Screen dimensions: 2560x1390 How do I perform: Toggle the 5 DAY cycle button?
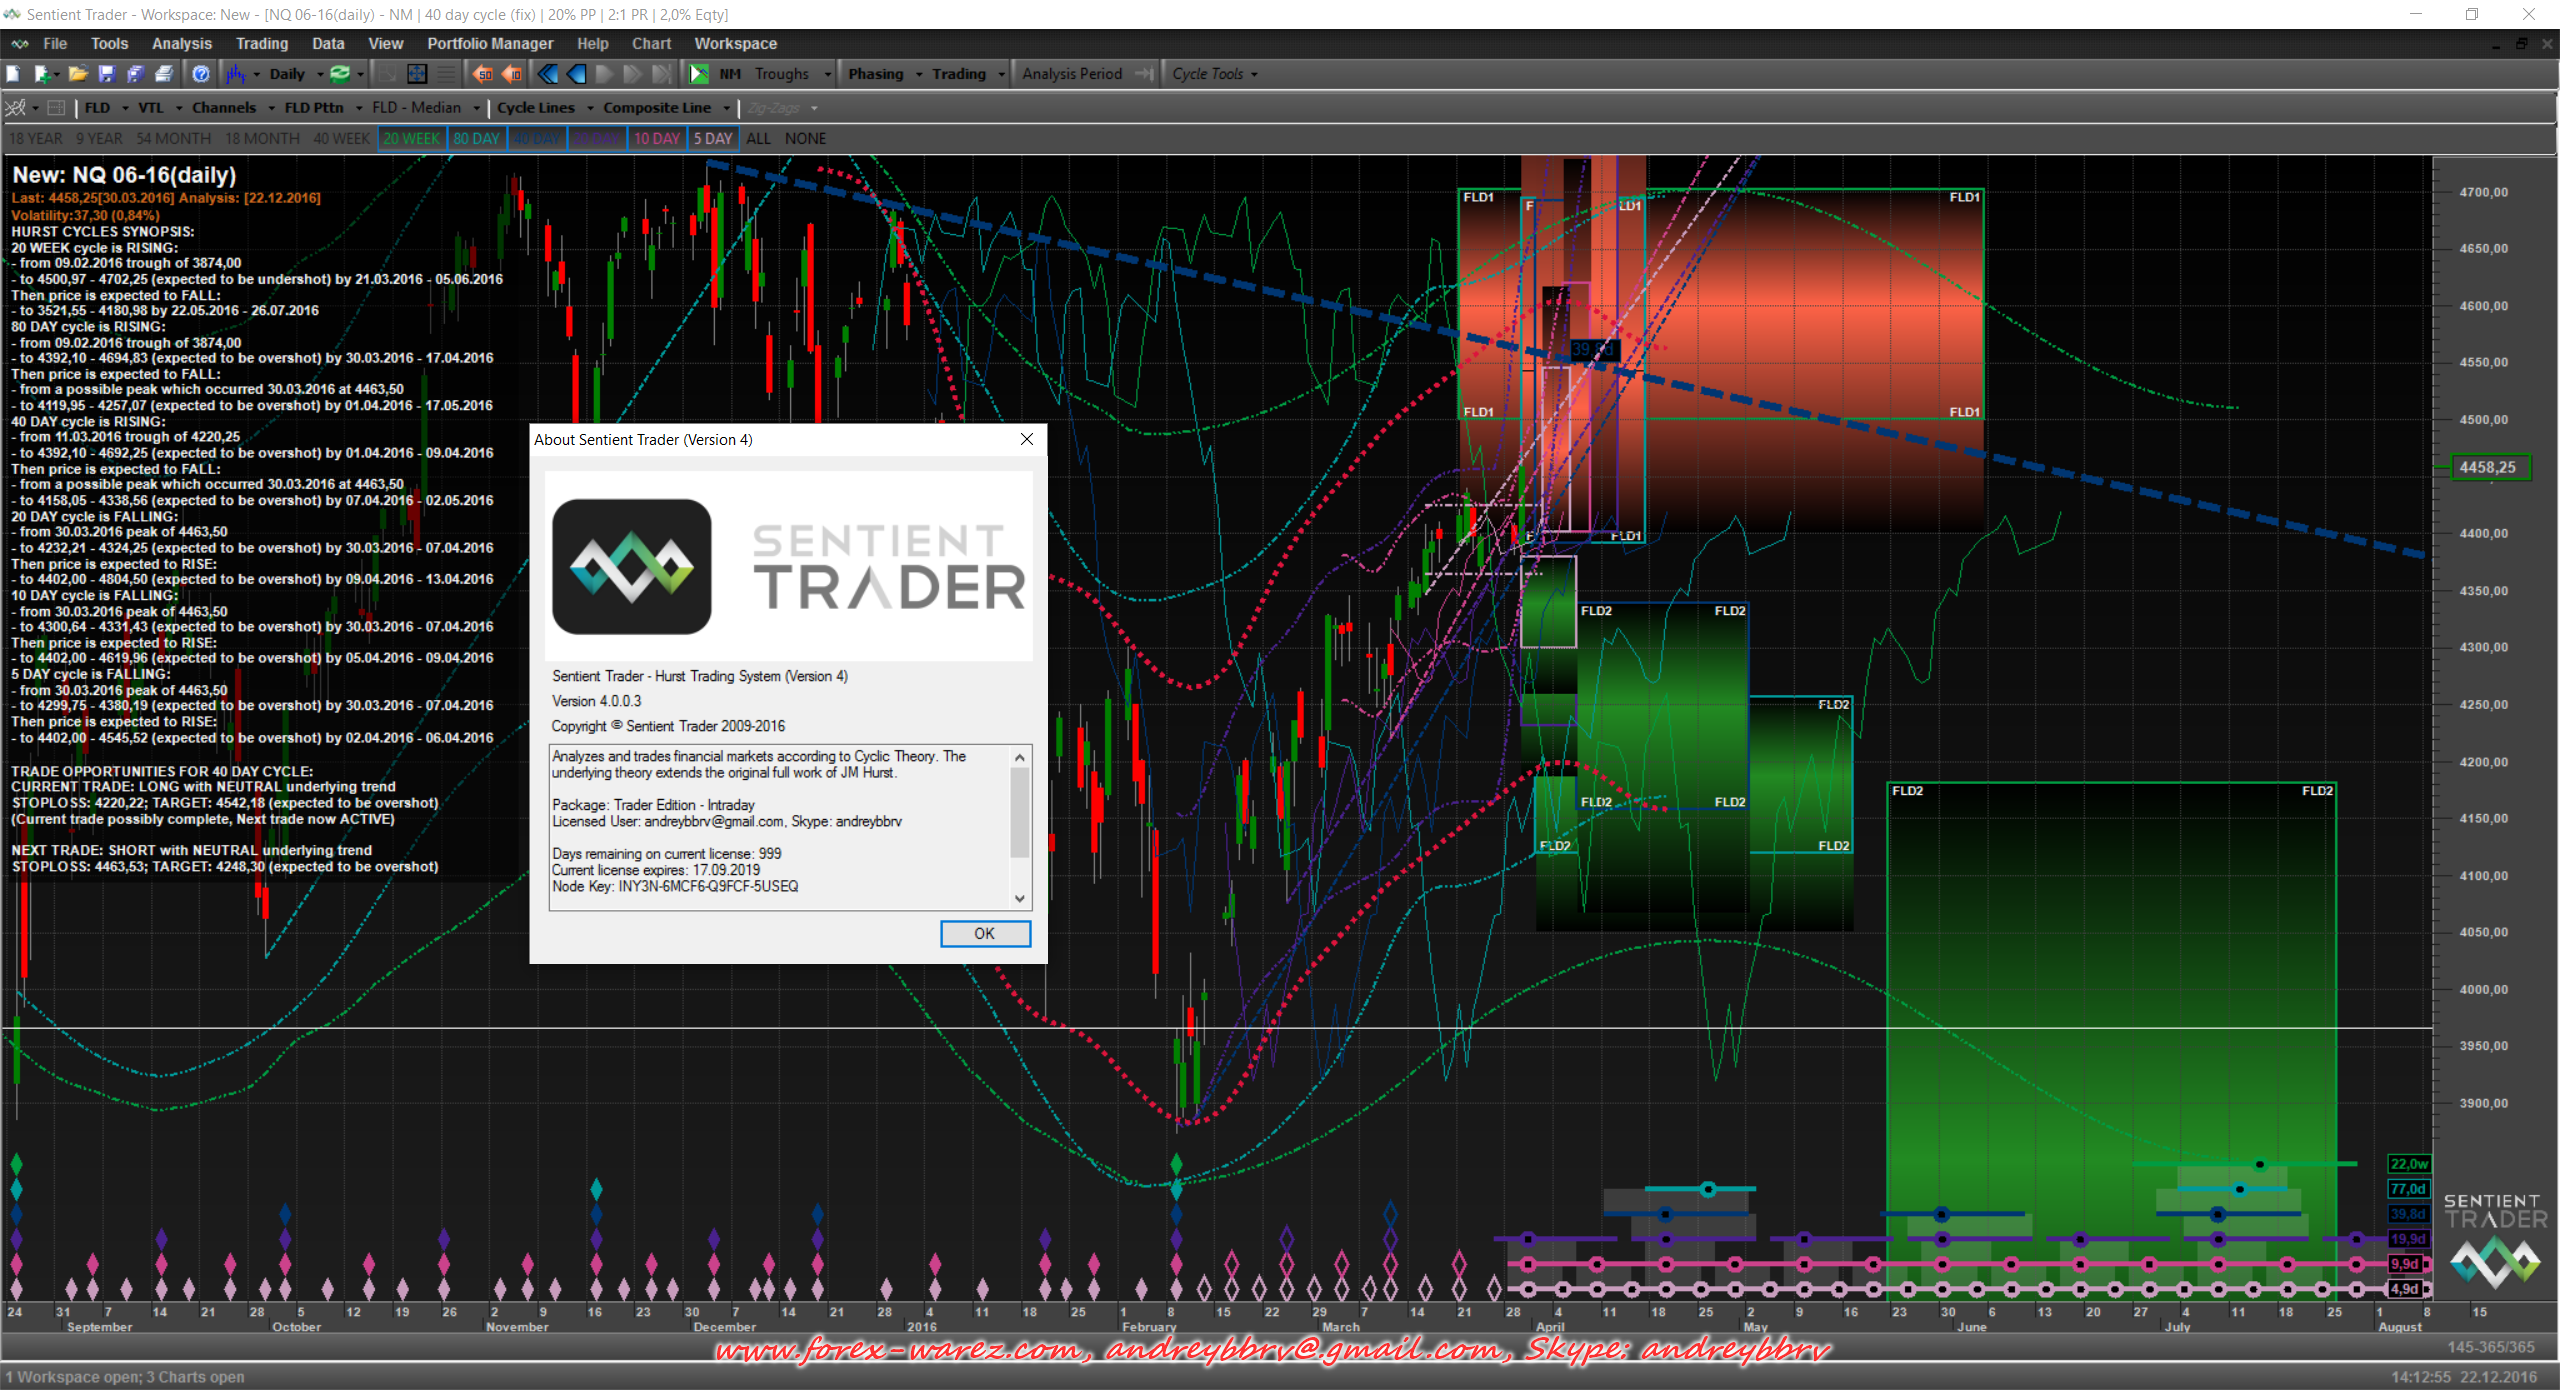click(713, 139)
